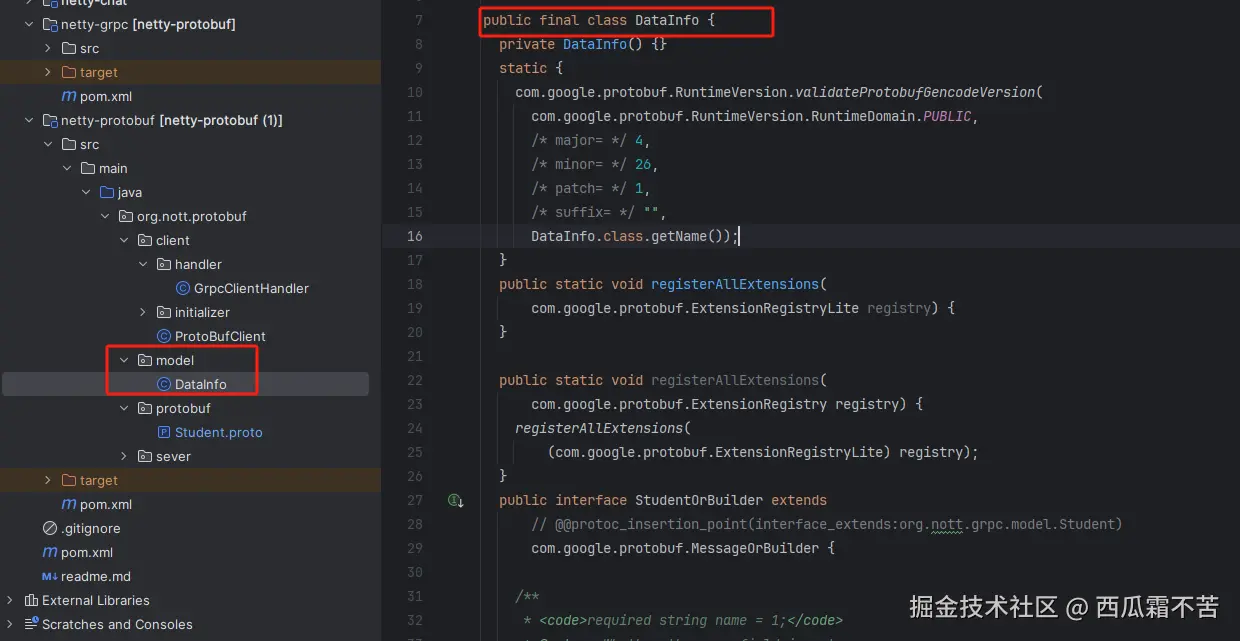Screen dimensions: 1240x641
Task: Click validateProtobufGencodeVersion method call in editor
Action: [x=915, y=92]
